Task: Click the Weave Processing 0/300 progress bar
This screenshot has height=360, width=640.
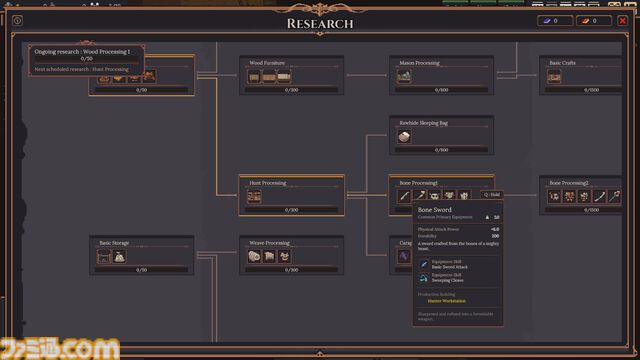Action: pos(291,270)
